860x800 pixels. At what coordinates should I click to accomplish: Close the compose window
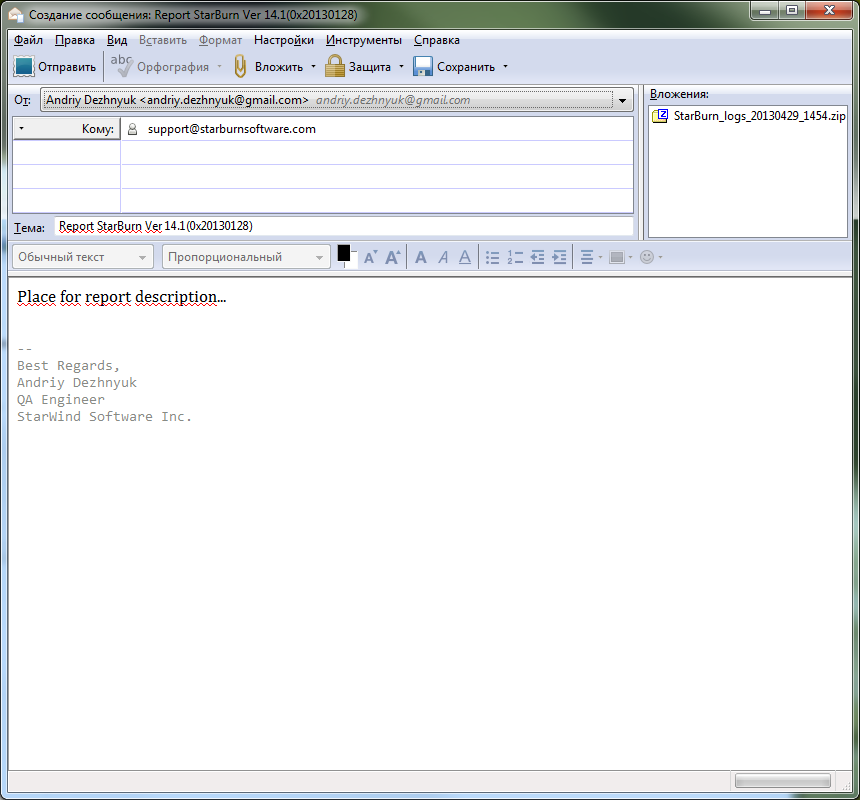829,10
